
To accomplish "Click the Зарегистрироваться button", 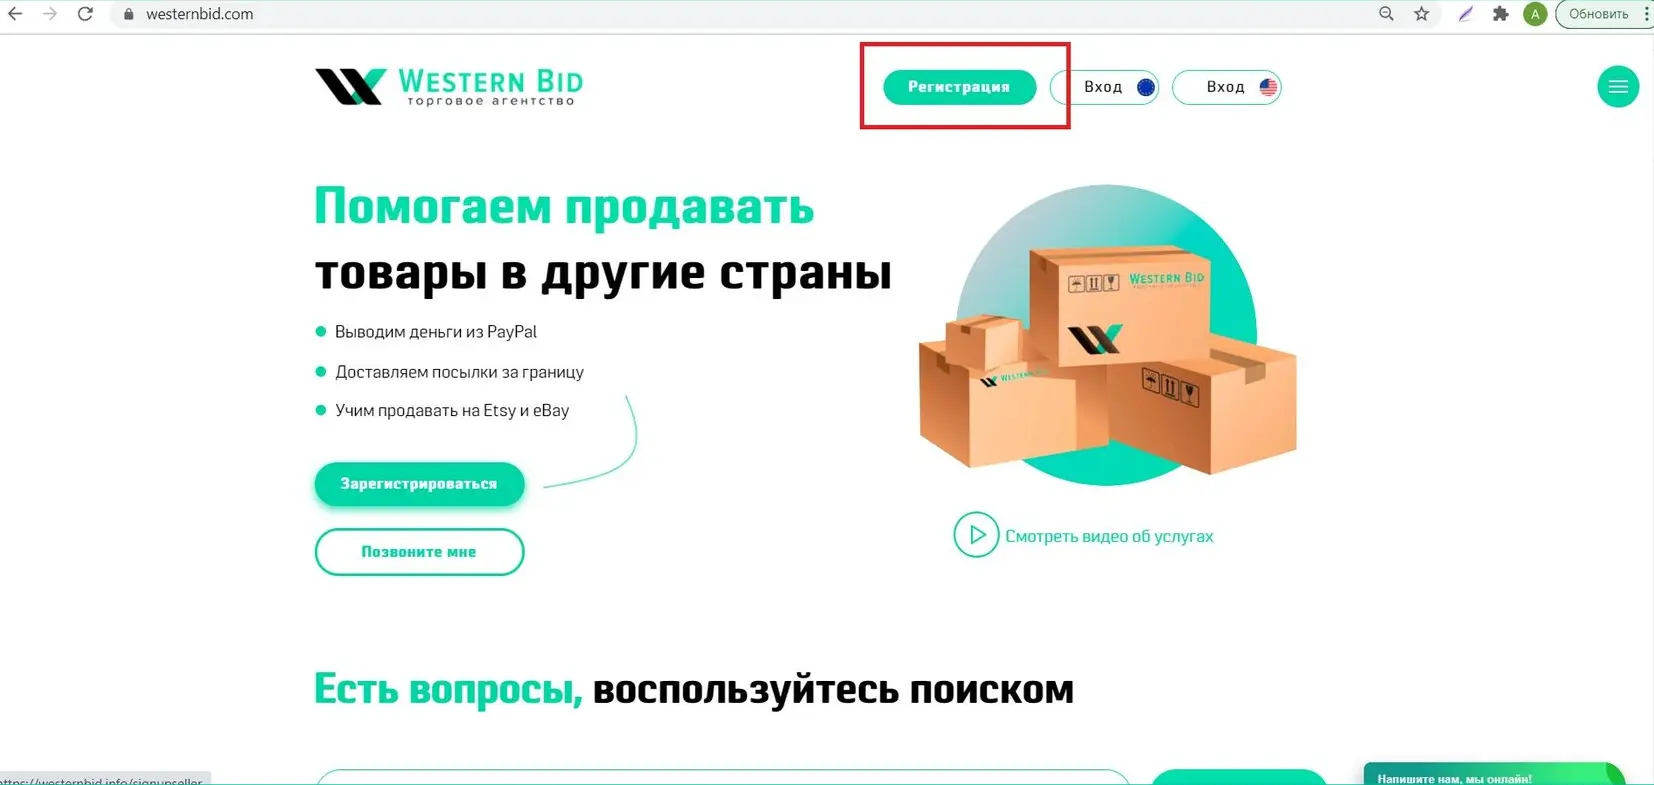I will pos(419,484).
